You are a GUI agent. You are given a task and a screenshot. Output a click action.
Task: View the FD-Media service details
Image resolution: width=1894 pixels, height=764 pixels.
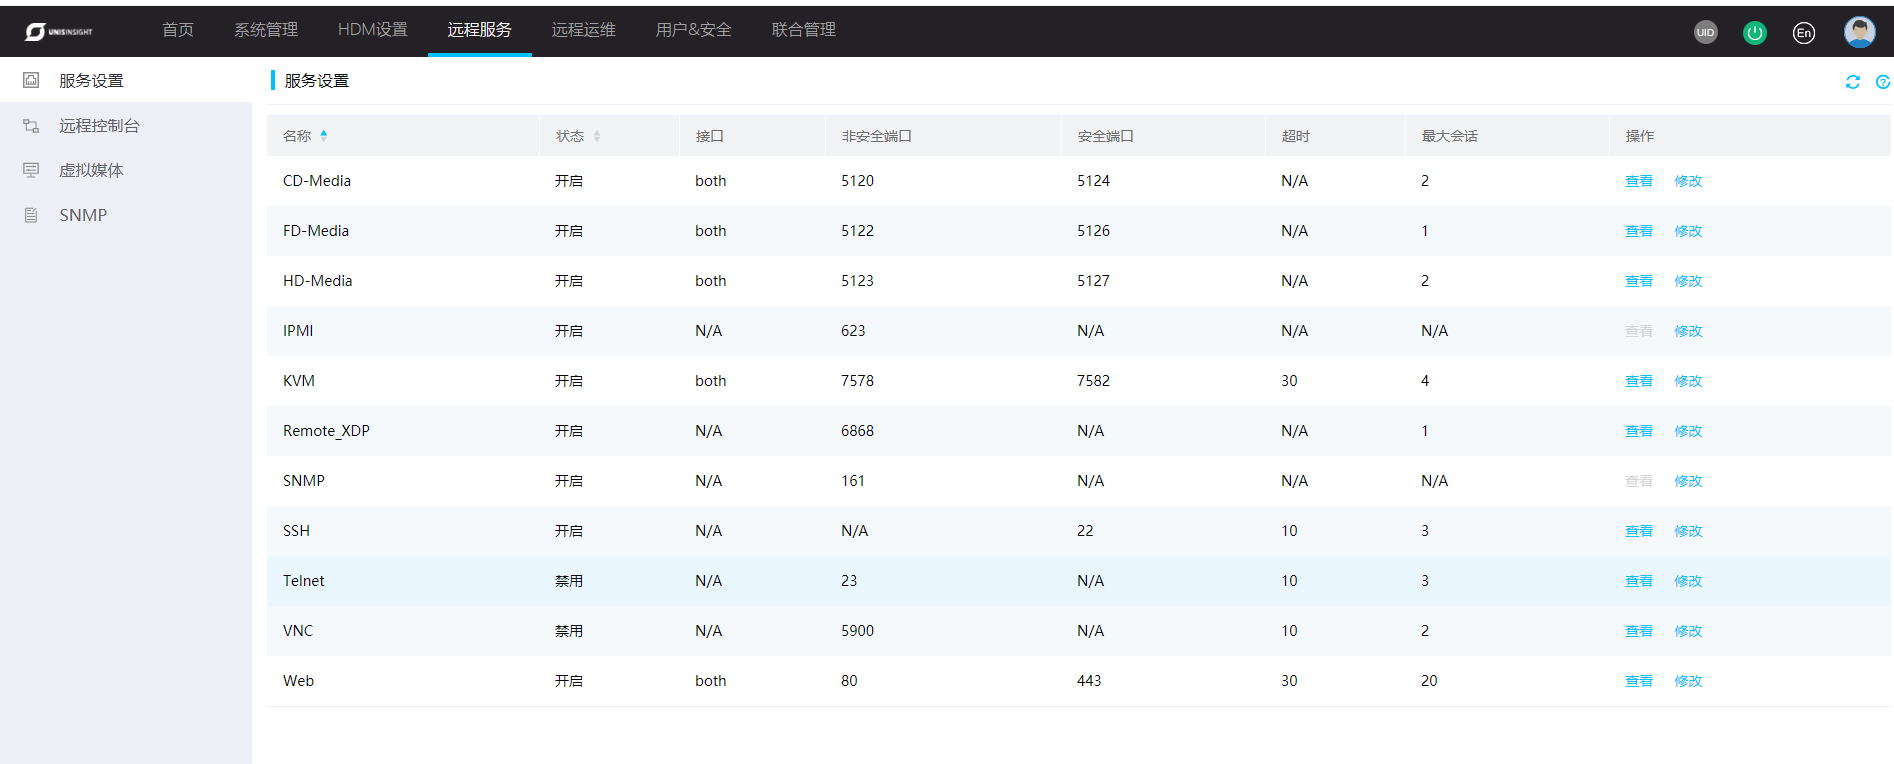point(1638,231)
